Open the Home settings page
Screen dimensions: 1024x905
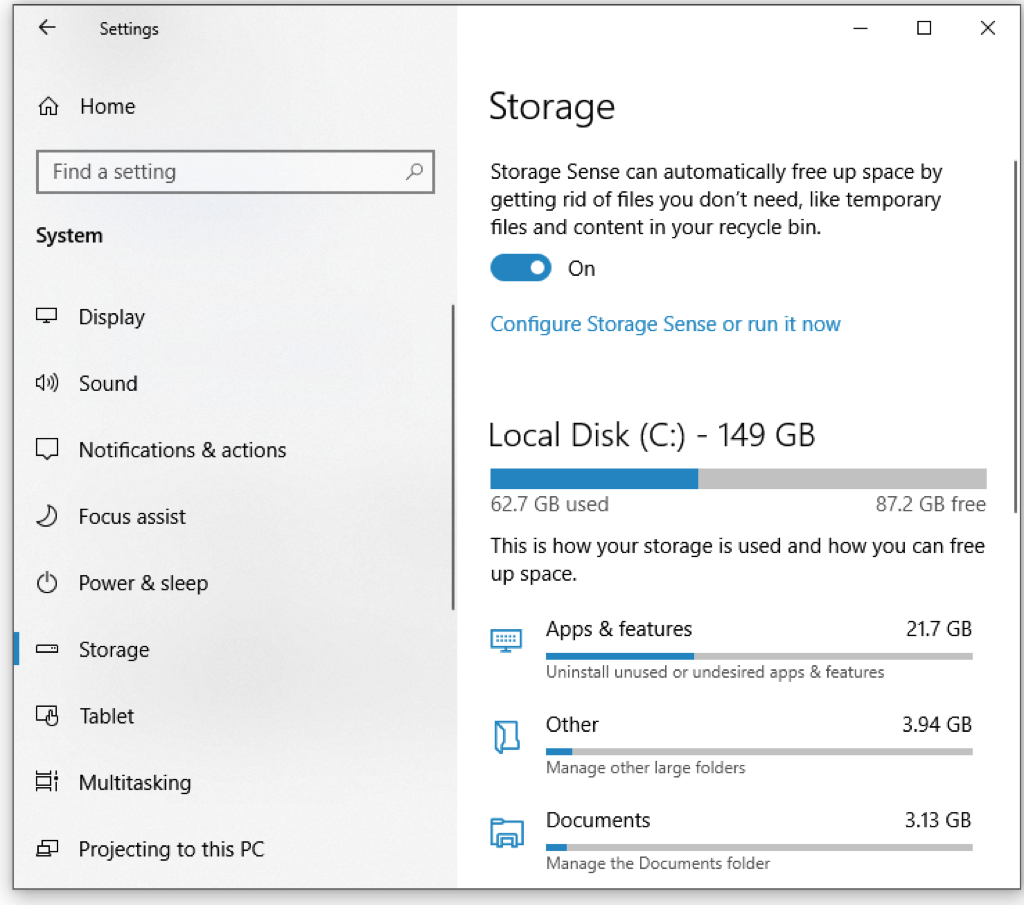(108, 106)
